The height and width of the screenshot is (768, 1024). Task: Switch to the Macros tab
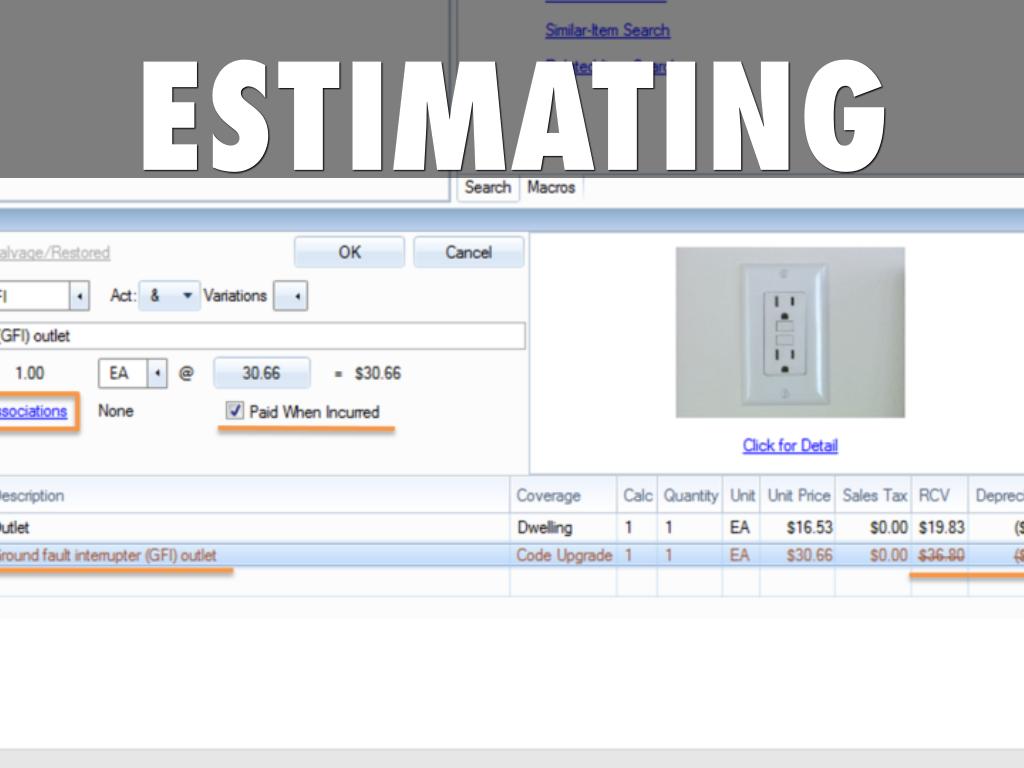click(551, 187)
